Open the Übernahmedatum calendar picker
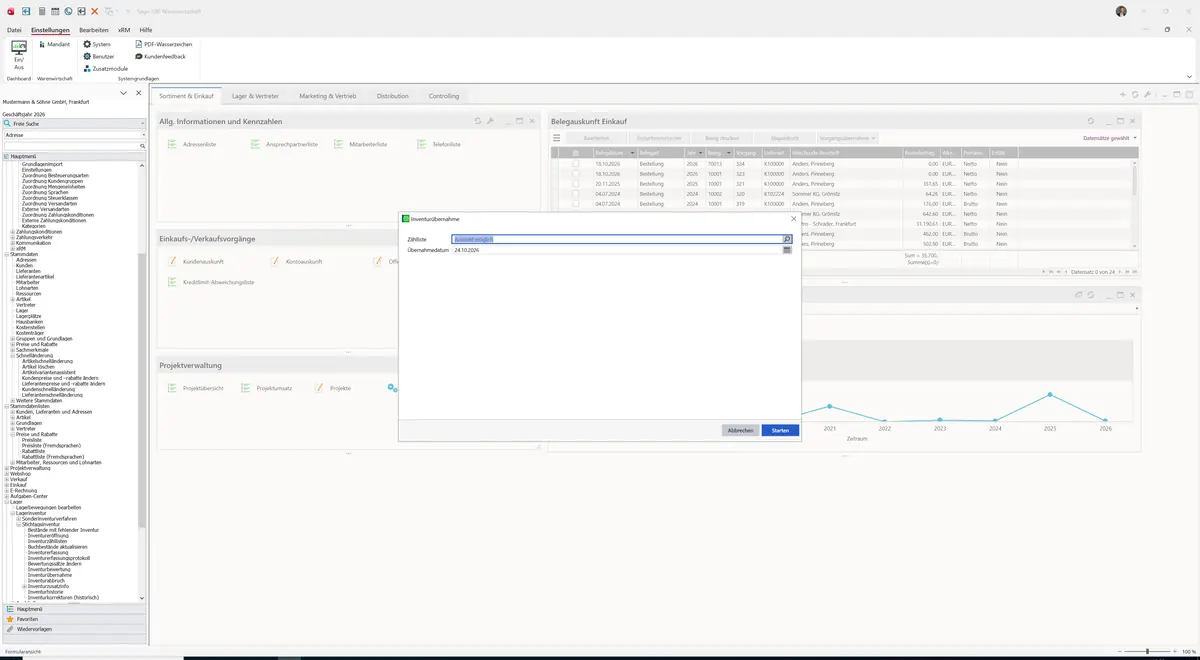 coord(787,250)
